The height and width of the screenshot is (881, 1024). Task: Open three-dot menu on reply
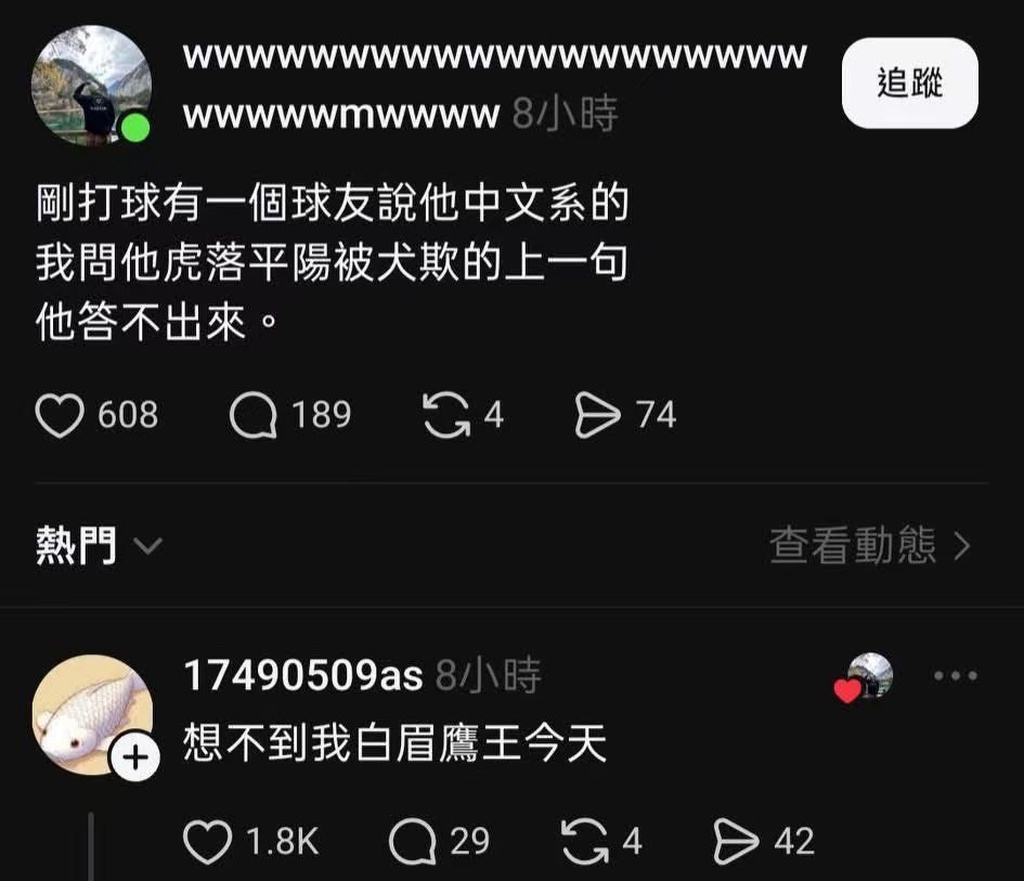[x=955, y=675]
